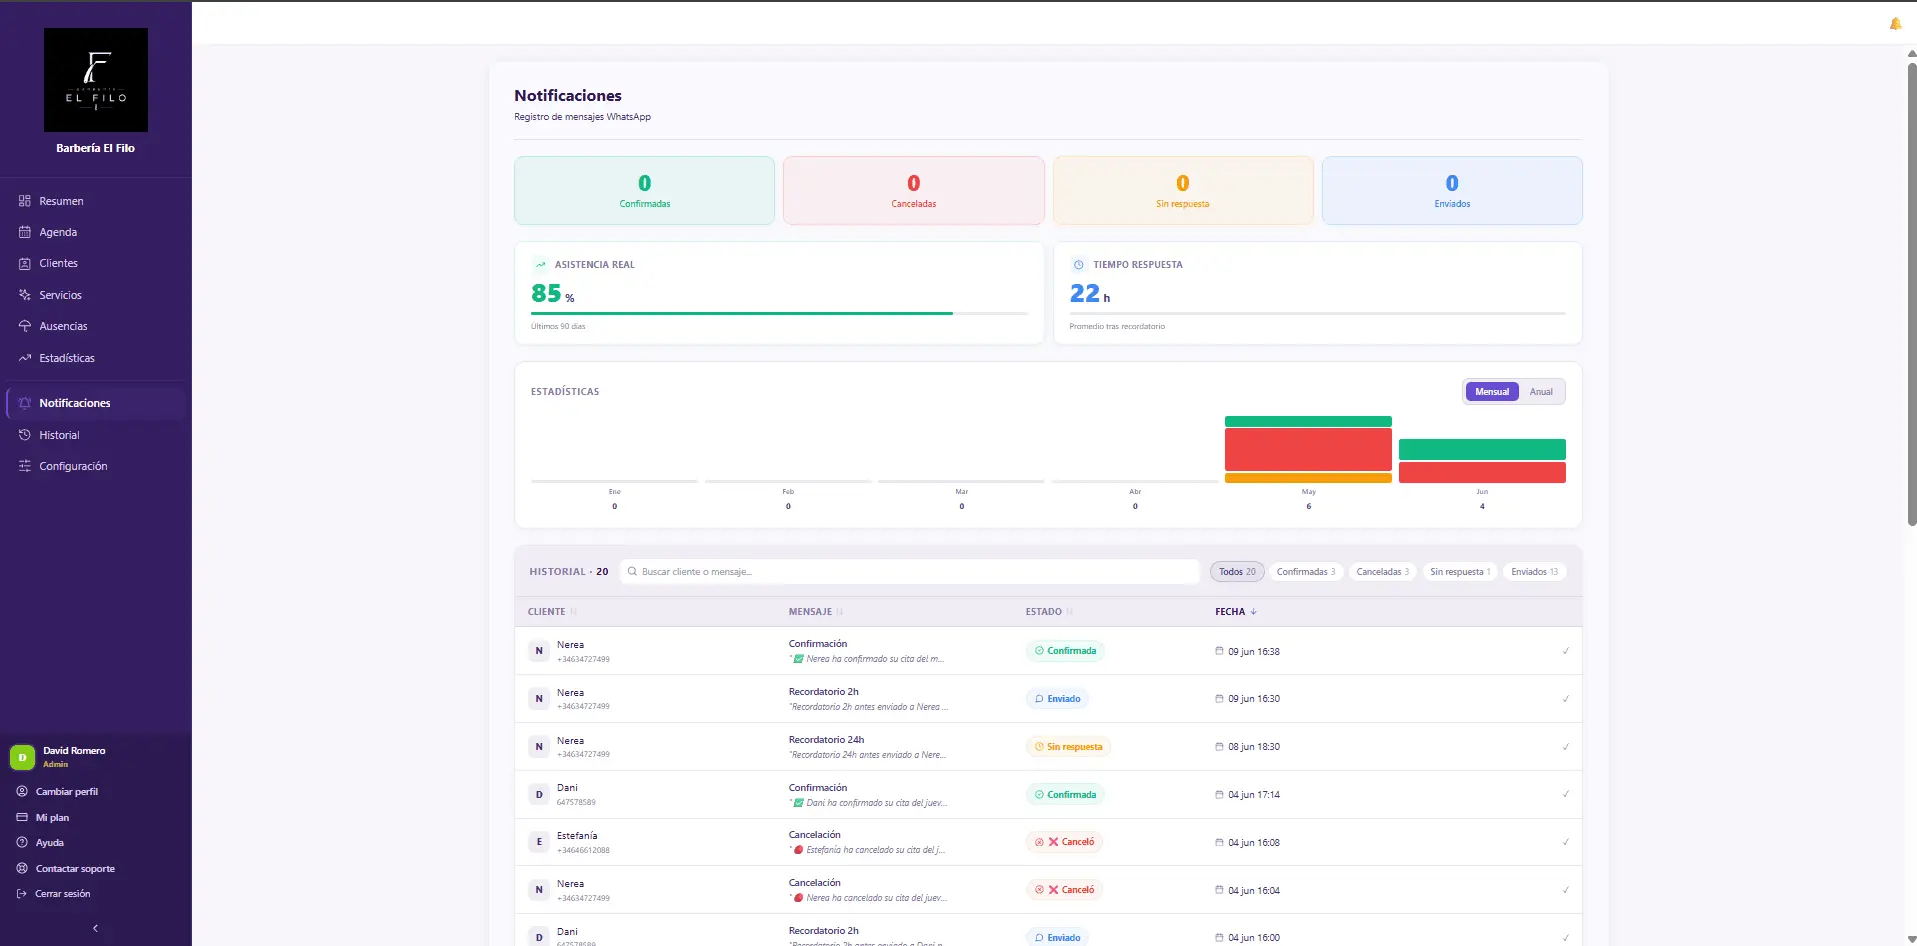
Task: Click the Sin respuesta summary card
Action: click(1183, 190)
